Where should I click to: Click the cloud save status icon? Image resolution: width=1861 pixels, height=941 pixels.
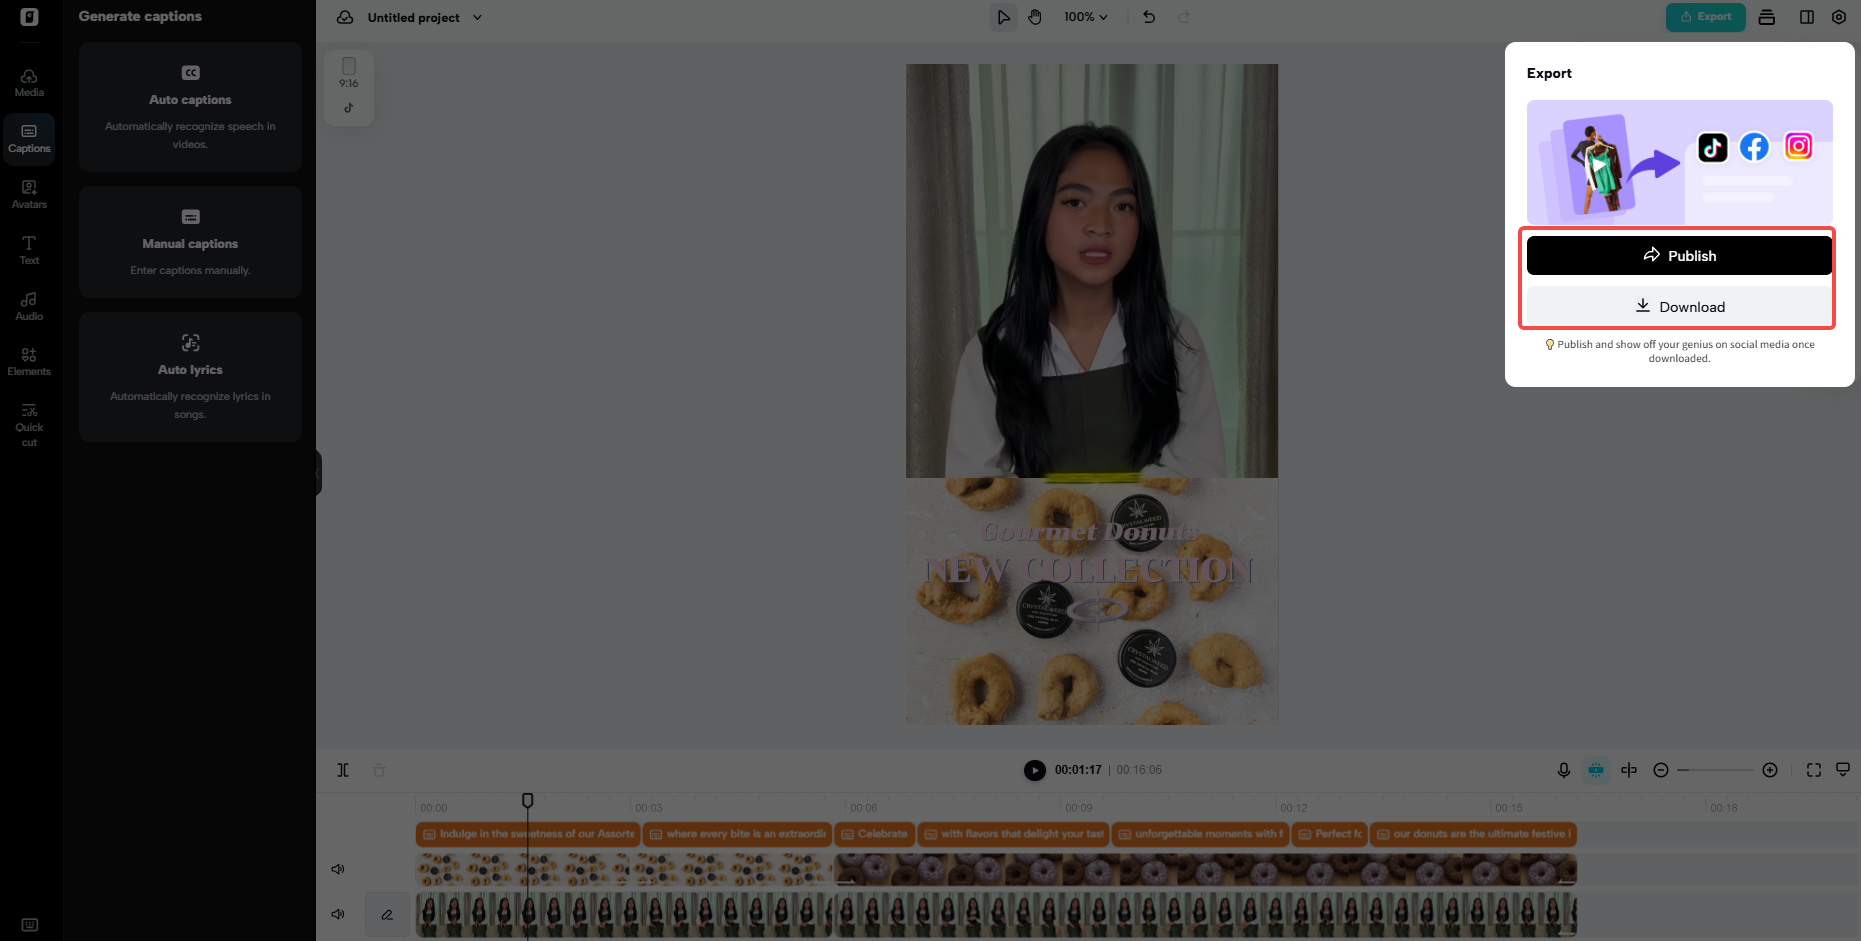(x=345, y=17)
